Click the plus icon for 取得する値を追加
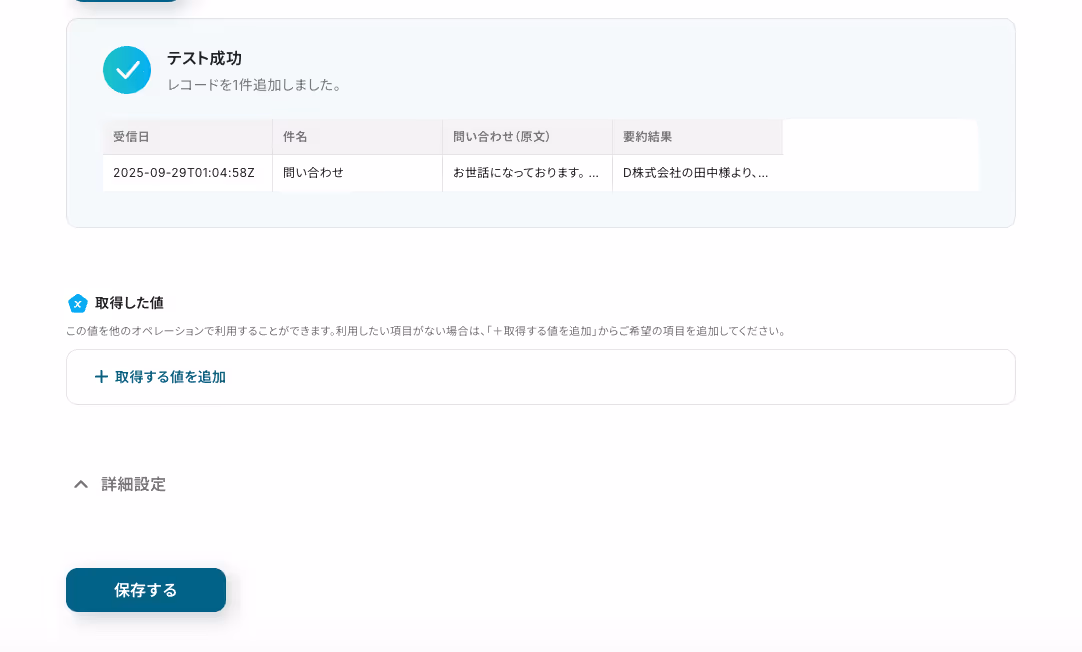The width and height of the screenshot is (1082, 652). tap(101, 377)
